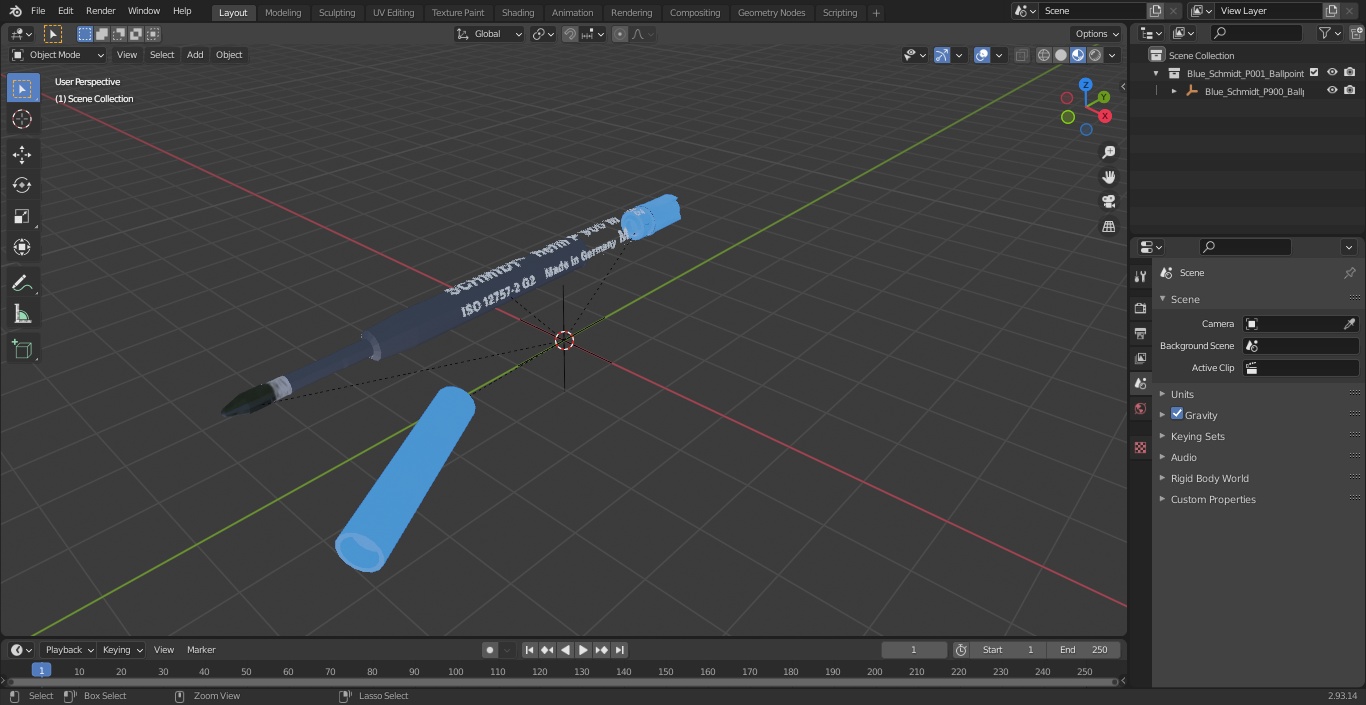The image size is (1366, 705).
Task: Click the End frame field 250
Action: point(1084,650)
